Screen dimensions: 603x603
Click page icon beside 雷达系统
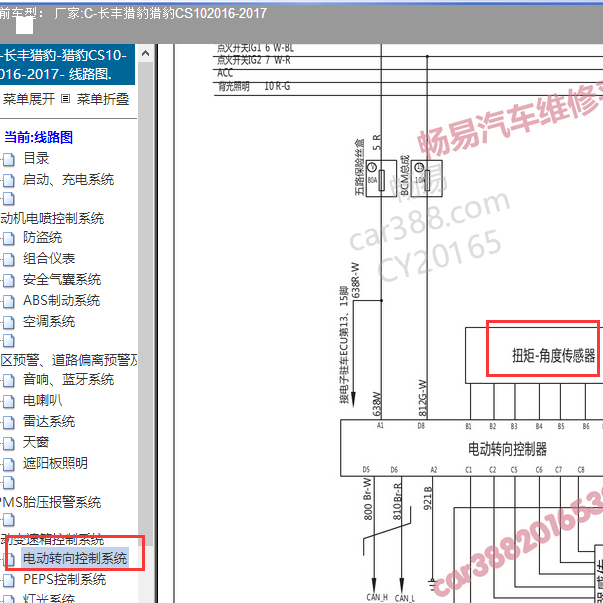pyautogui.click(x=9, y=423)
